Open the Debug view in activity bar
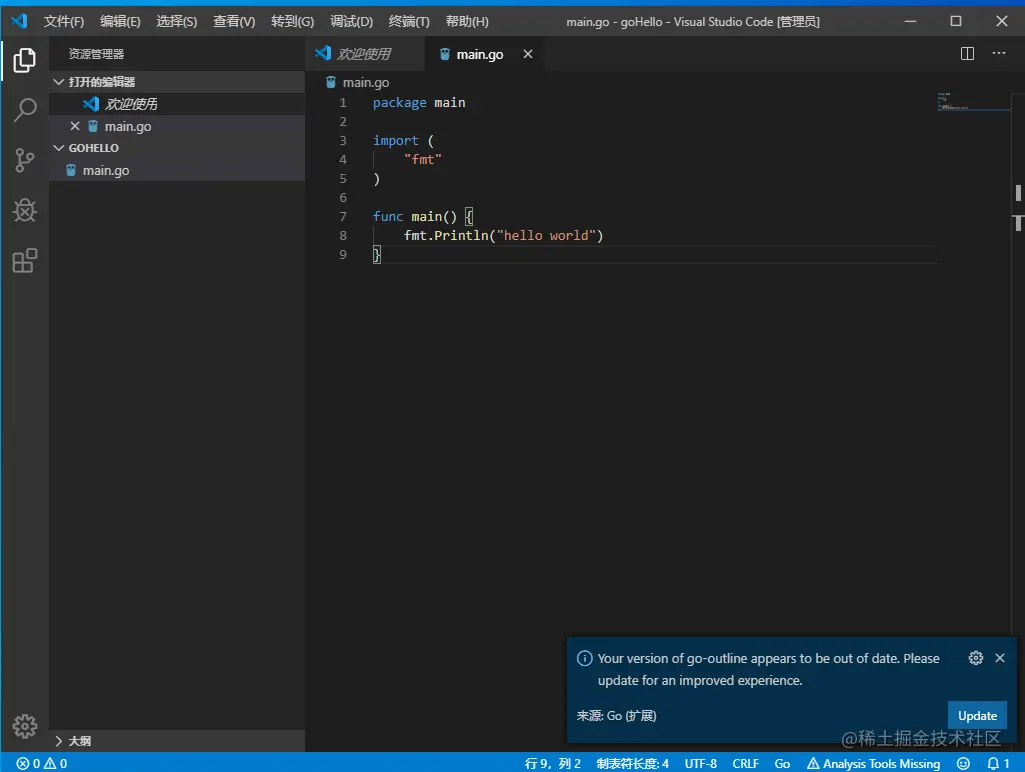 point(25,210)
